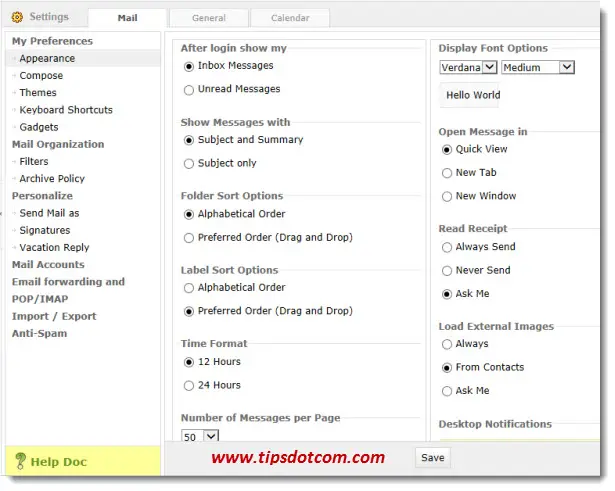Choose Preferred Order for Label Sort
The width and height of the screenshot is (615, 491).
click(189, 312)
